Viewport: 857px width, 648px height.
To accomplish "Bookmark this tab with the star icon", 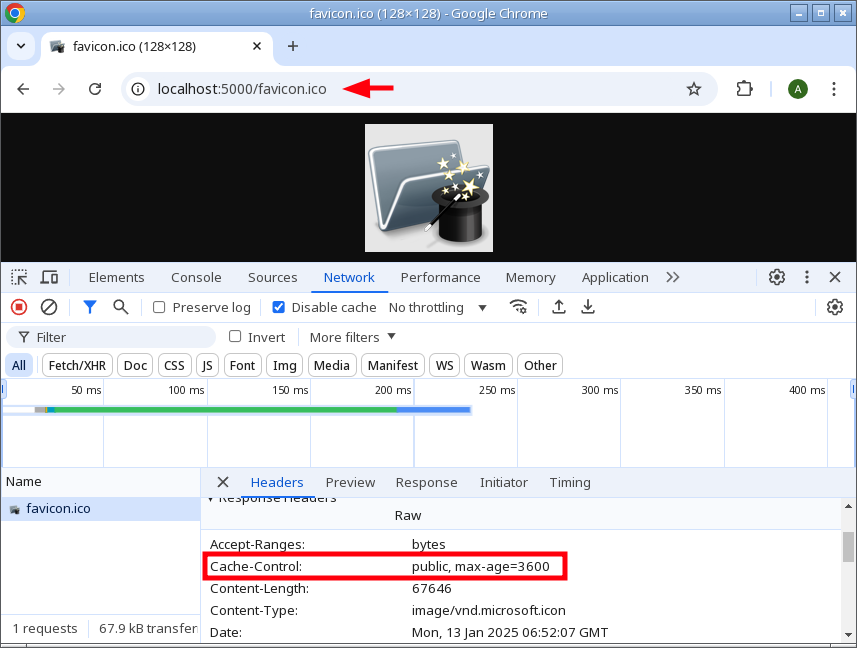I will (694, 89).
